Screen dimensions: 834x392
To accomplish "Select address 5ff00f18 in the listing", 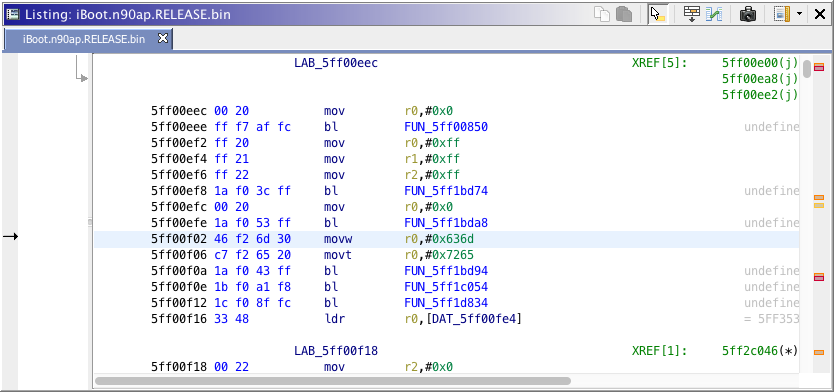I will [x=179, y=366].
